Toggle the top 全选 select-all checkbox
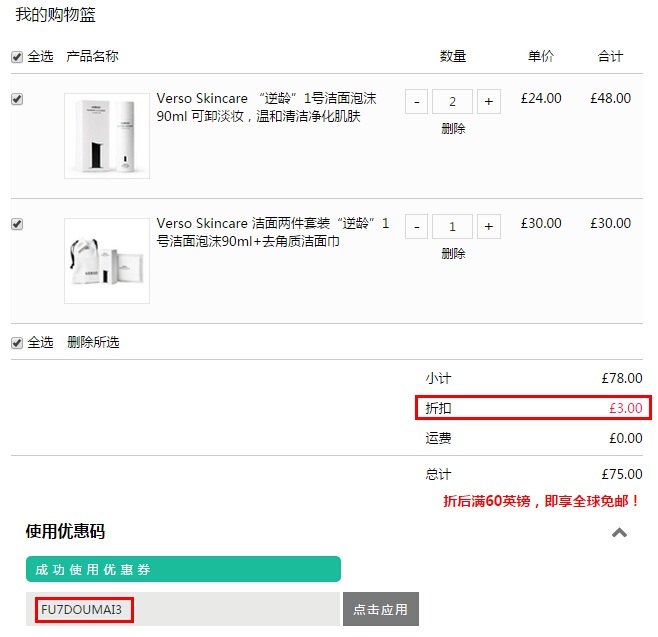The height and width of the screenshot is (637, 658). pos(17,57)
